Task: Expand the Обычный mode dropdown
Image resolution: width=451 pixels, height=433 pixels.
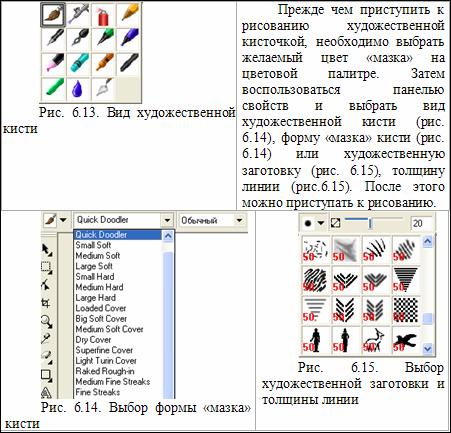Action: (x=239, y=220)
